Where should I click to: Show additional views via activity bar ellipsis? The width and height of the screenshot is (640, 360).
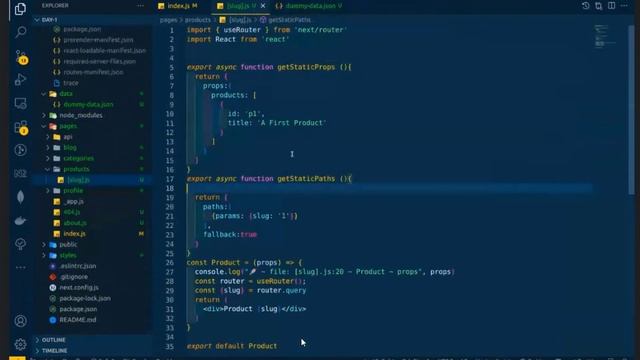20,267
